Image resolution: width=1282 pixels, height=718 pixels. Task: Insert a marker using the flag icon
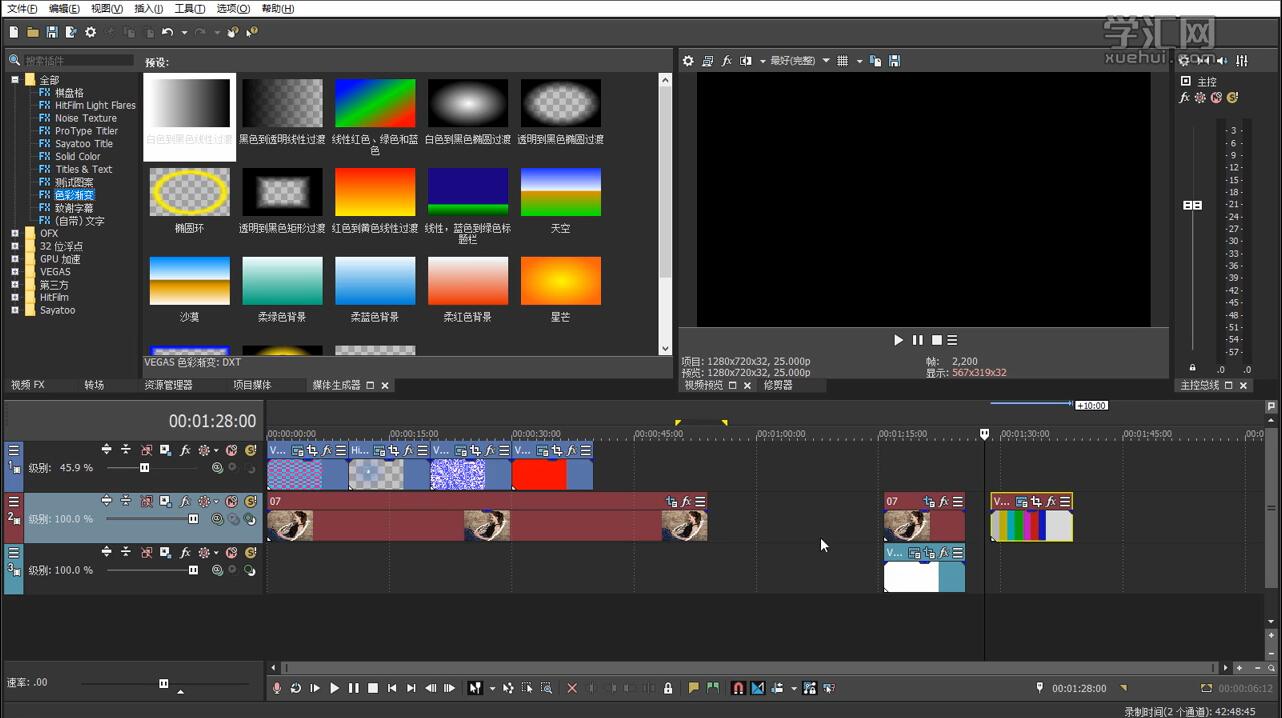693,688
